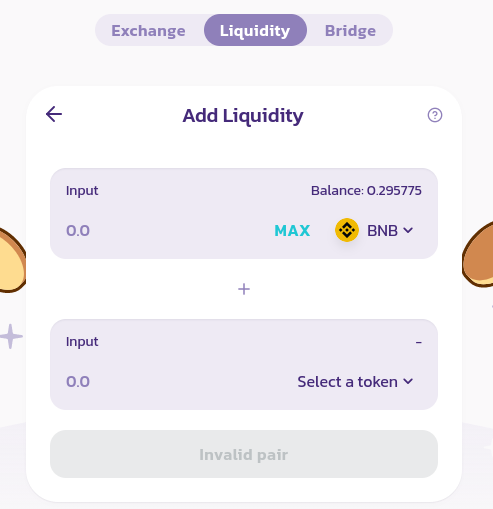Click the plus sign between inputs
The width and height of the screenshot is (493, 509).
click(x=244, y=289)
